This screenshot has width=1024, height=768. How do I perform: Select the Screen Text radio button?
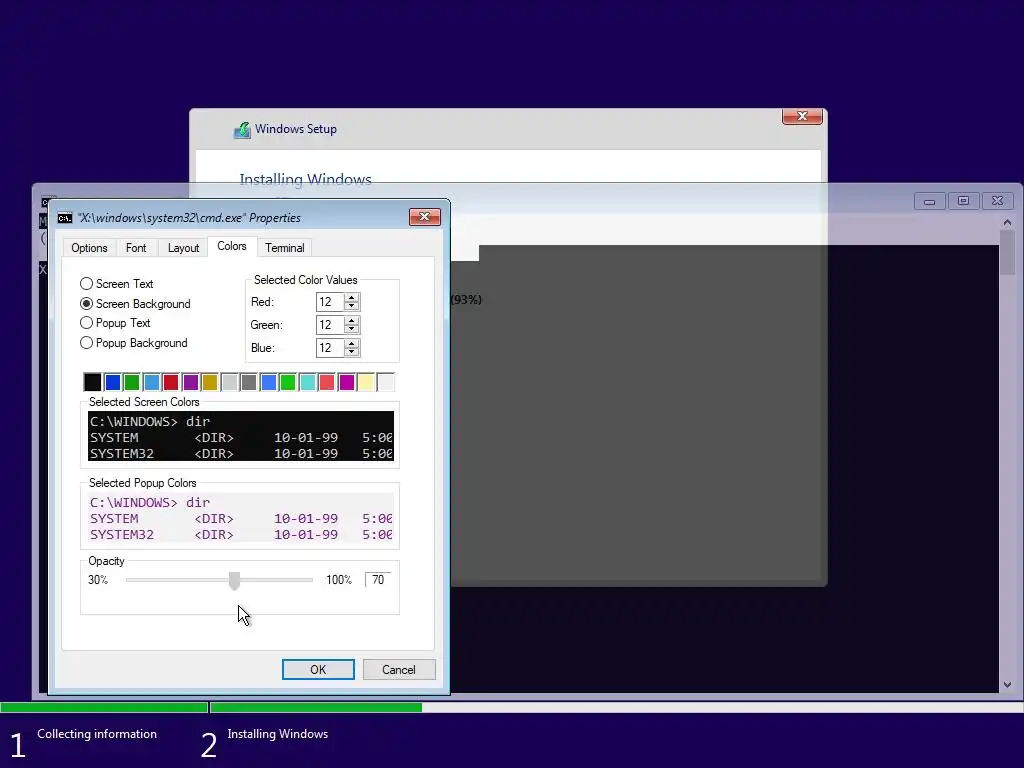[86, 284]
